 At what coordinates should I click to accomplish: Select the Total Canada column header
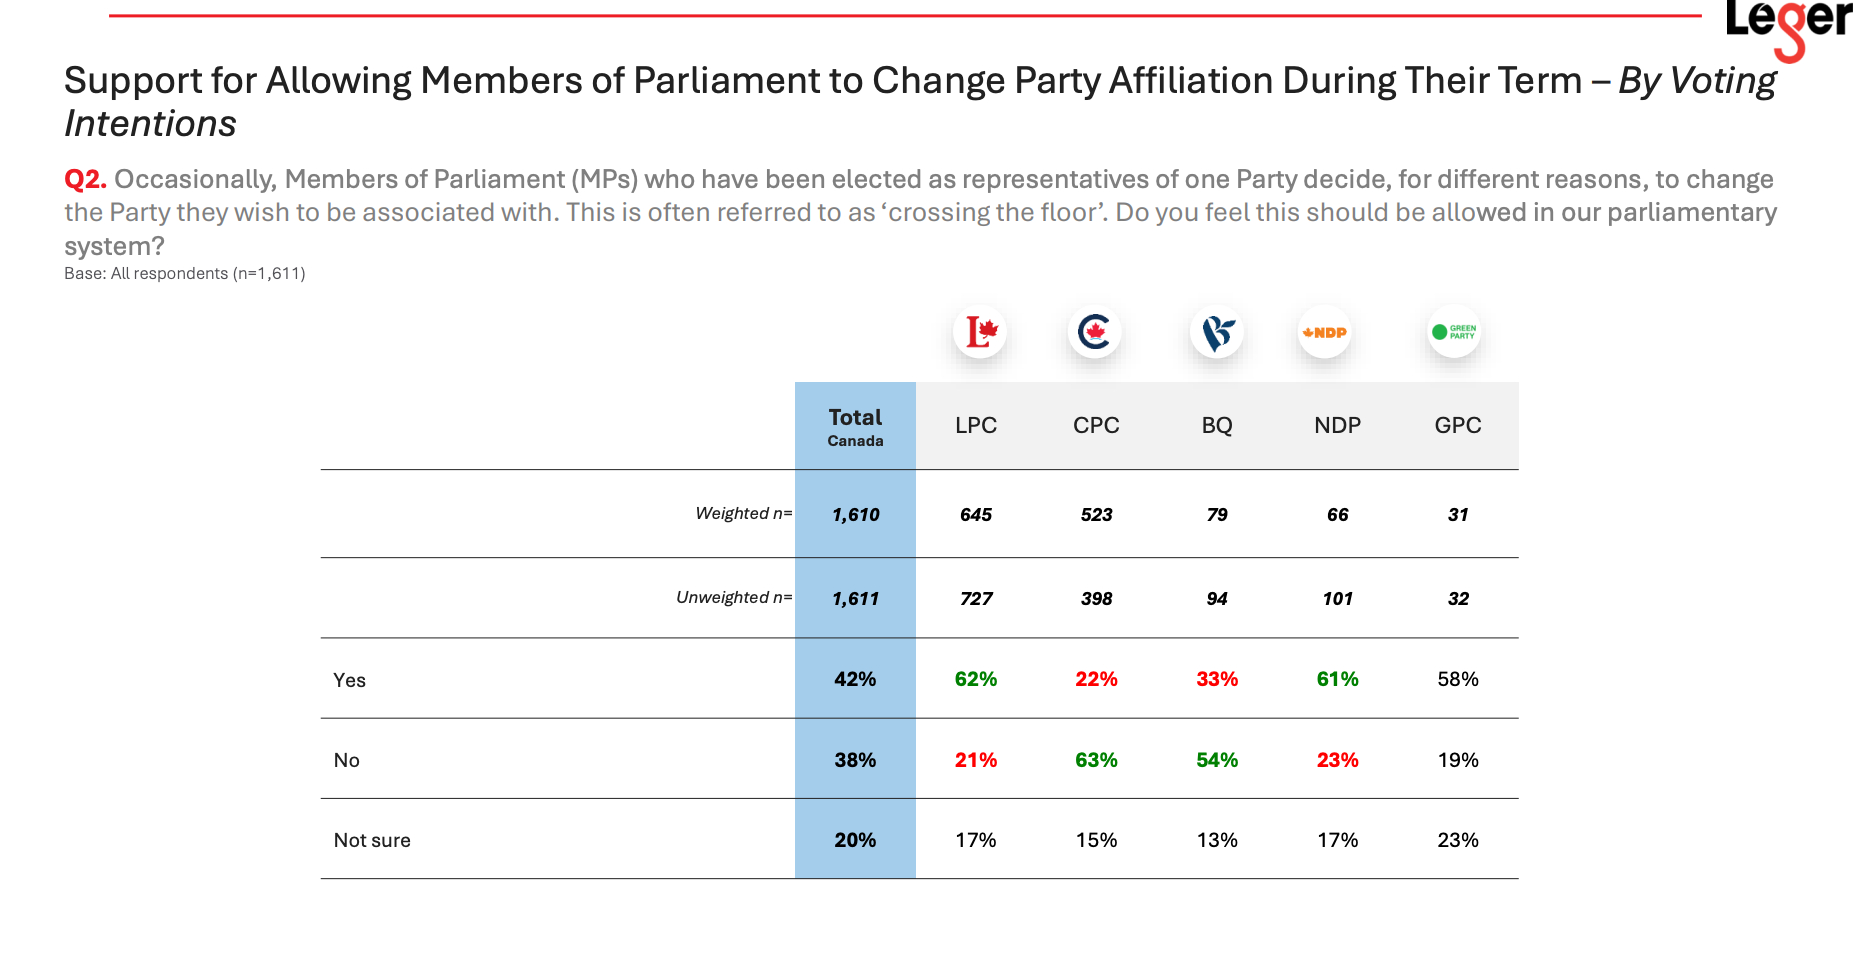tap(855, 426)
